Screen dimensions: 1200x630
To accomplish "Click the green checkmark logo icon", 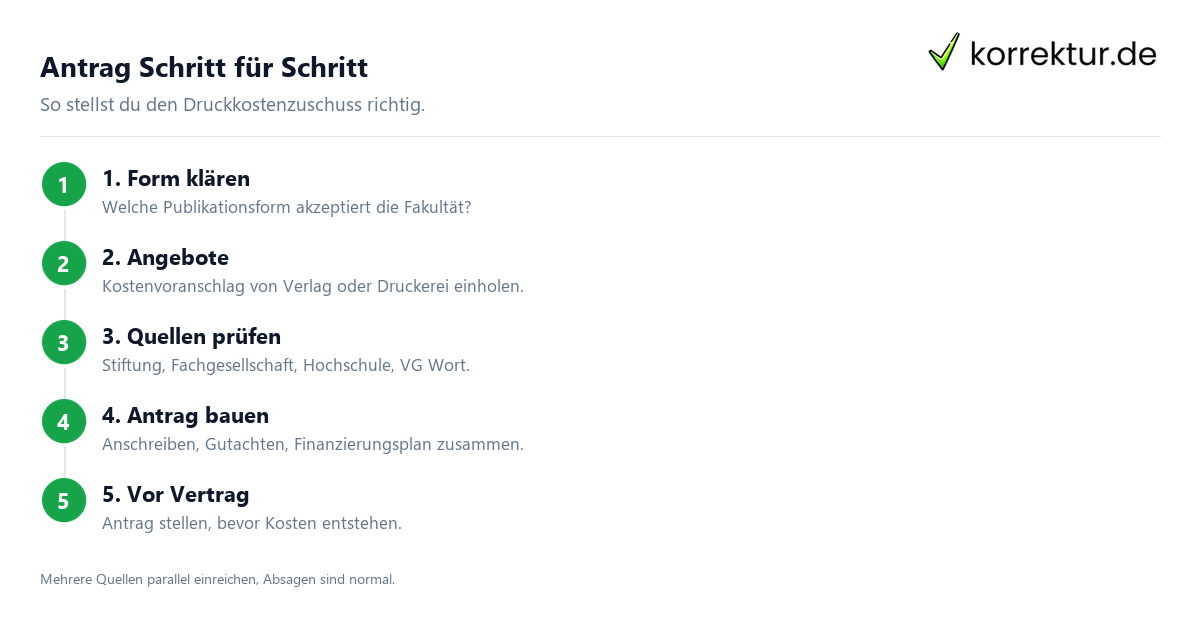I will (944, 52).
